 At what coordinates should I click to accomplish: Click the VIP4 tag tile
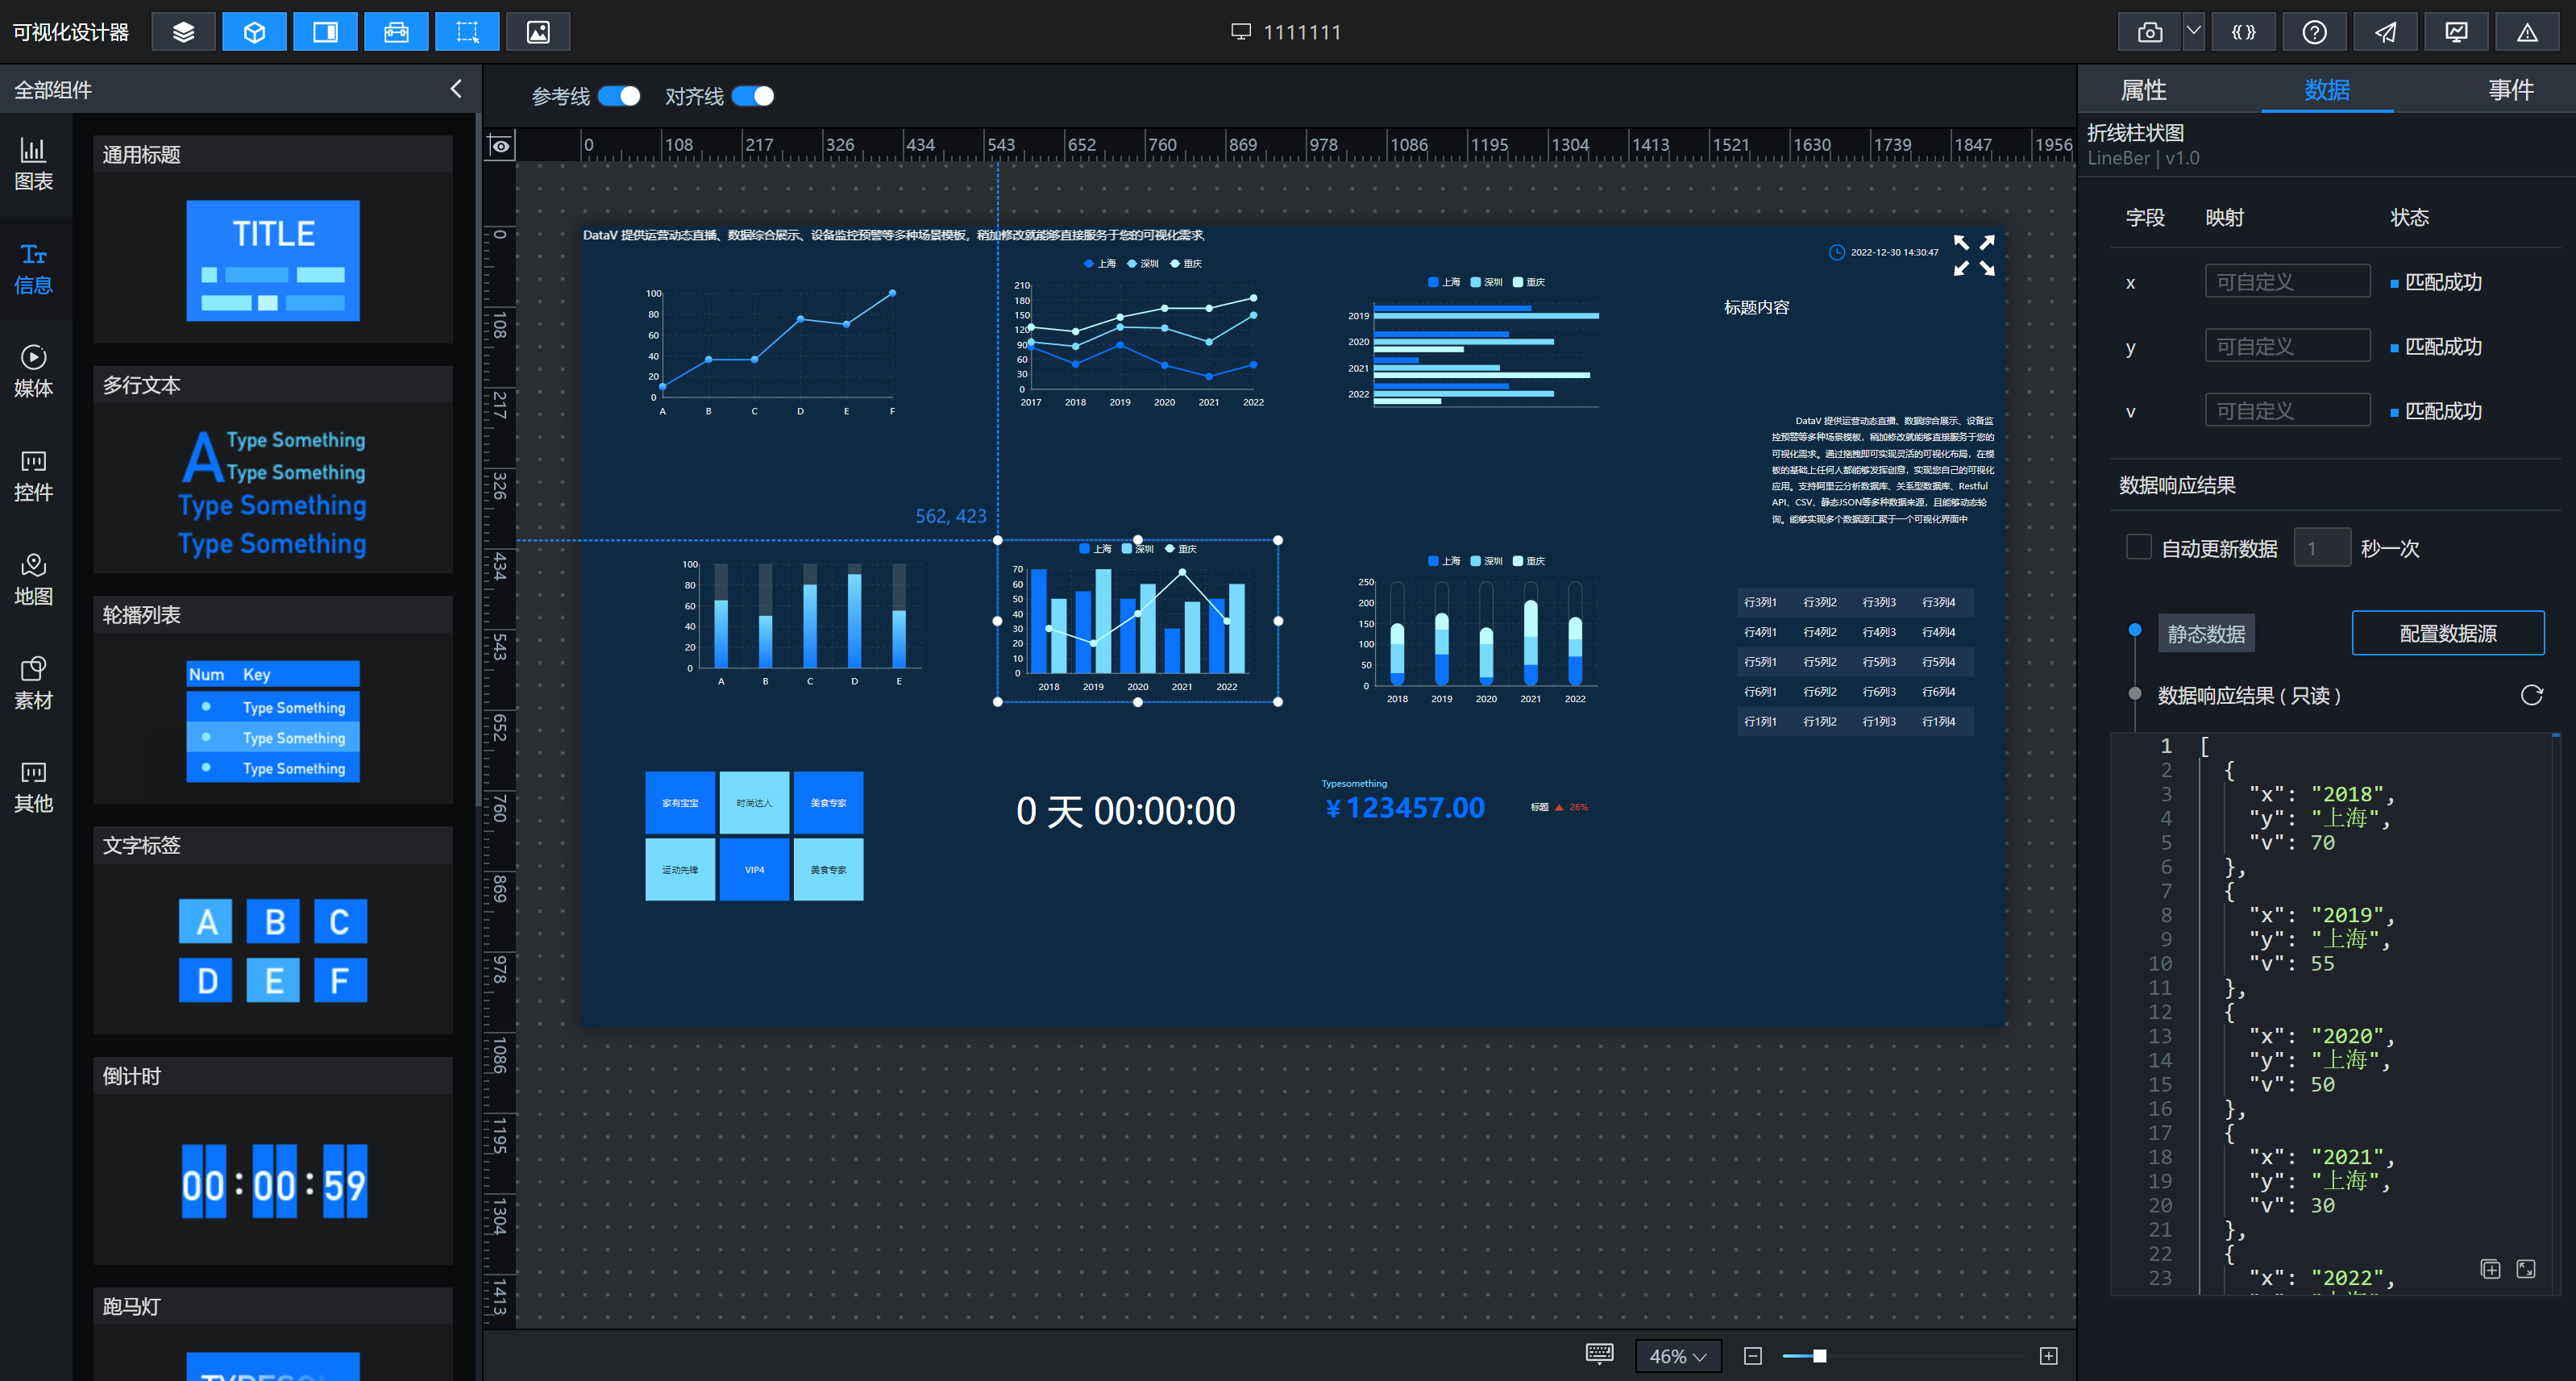754,869
